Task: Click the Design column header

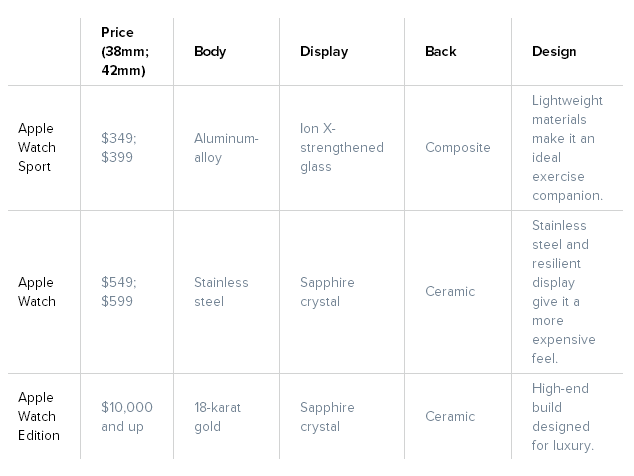Action: (554, 51)
